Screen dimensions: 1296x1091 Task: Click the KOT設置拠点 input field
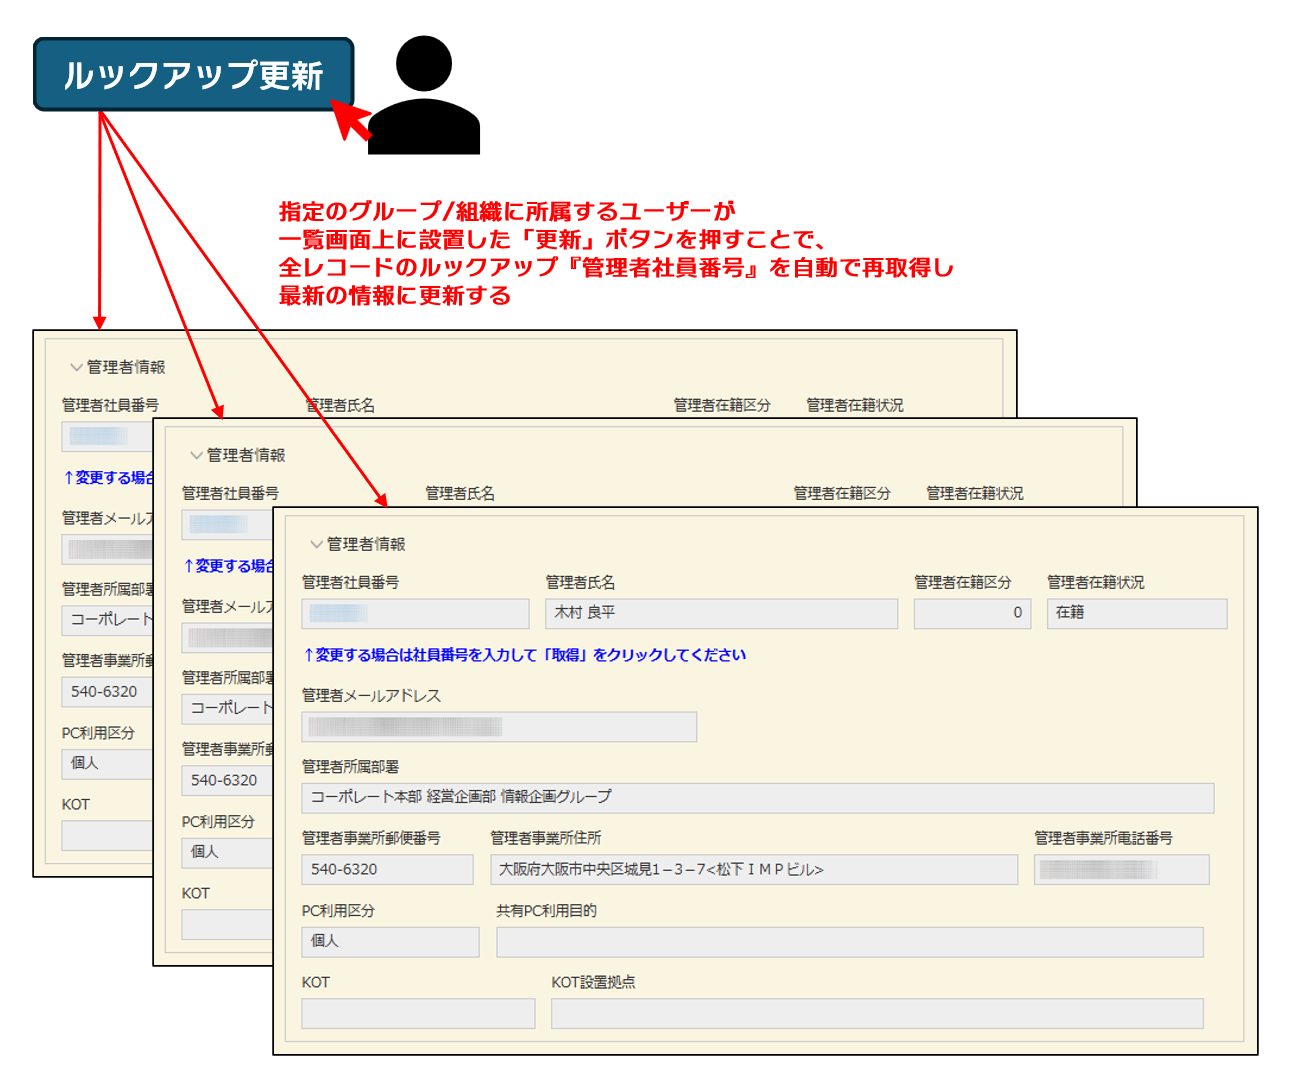(876, 1013)
